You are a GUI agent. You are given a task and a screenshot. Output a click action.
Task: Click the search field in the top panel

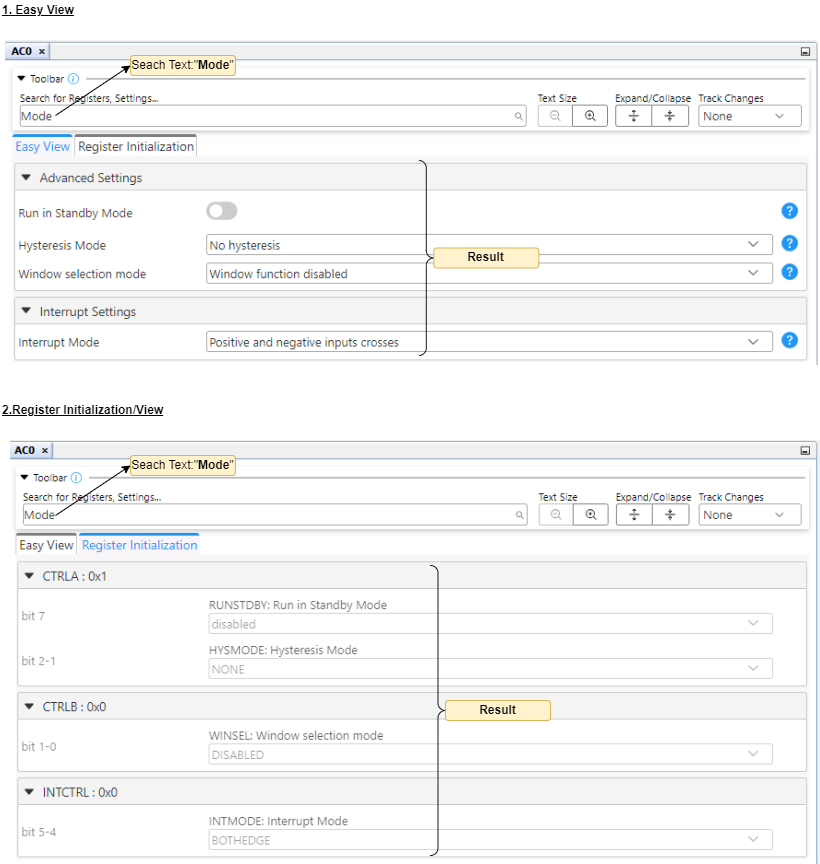pyautogui.click(x=270, y=116)
